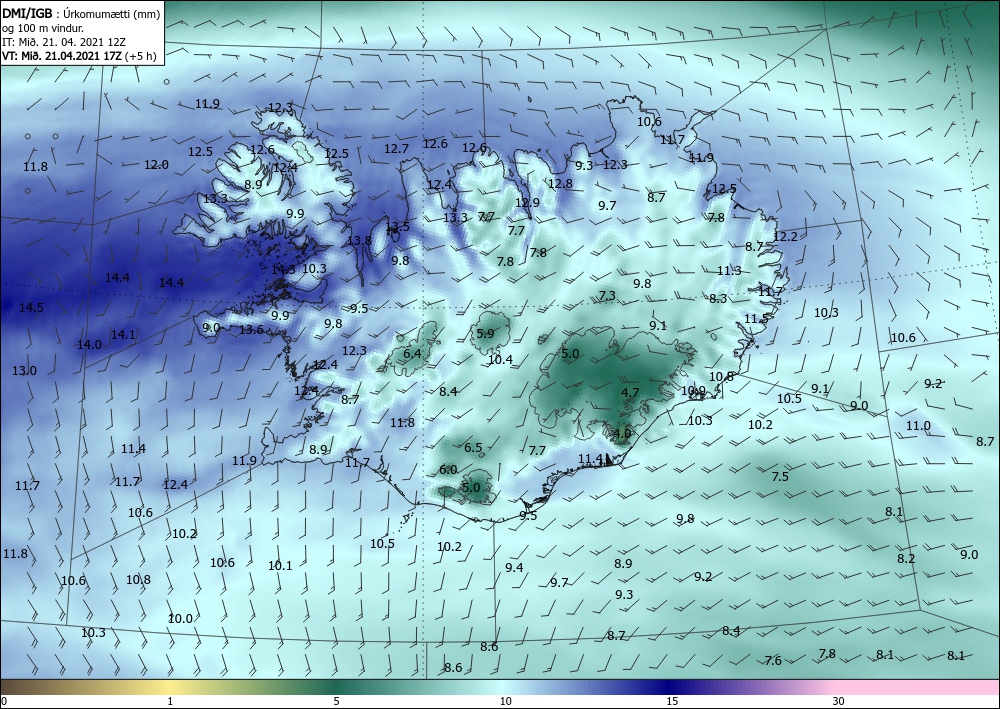Select the 9.4 value on the map
The image size is (1000, 709).
pyautogui.click(x=514, y=567)
